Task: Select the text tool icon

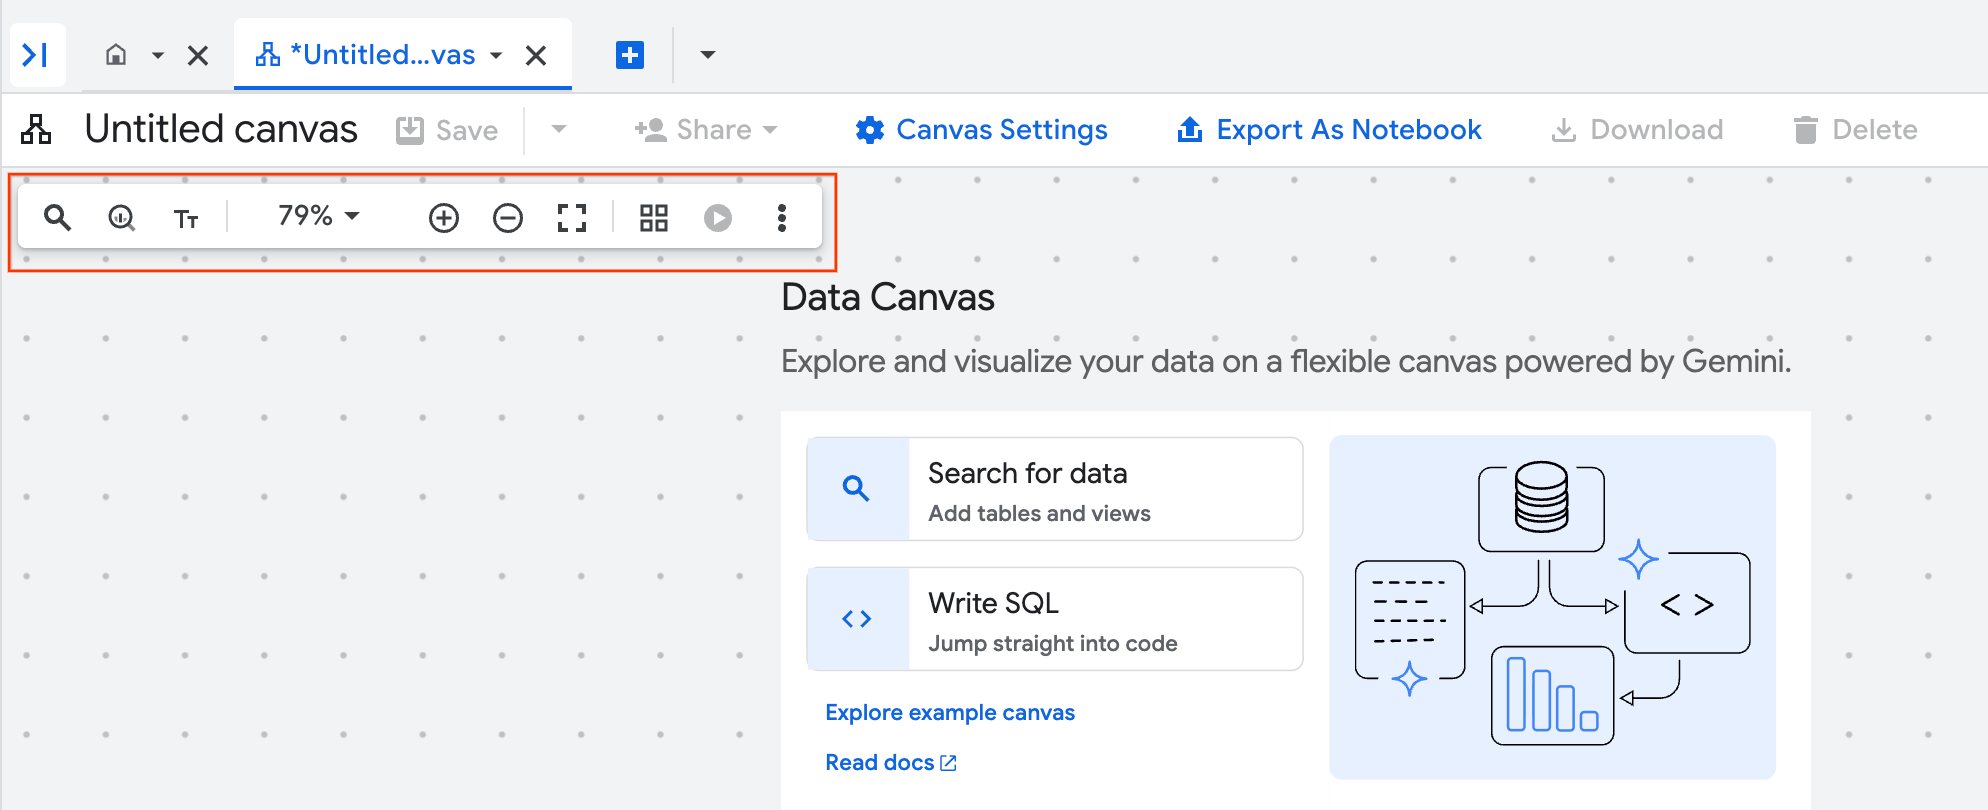Action: (x=186, y=218)
